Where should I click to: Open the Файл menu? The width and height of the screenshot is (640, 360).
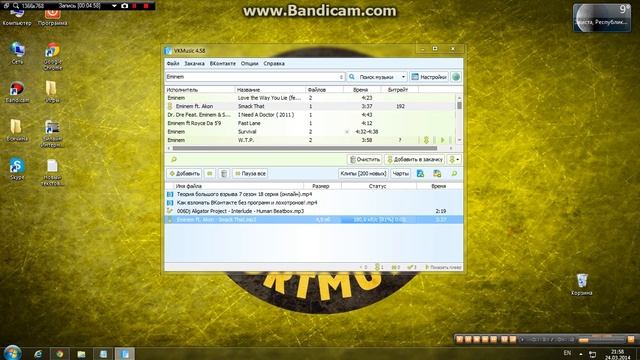[x=173, y=64]
